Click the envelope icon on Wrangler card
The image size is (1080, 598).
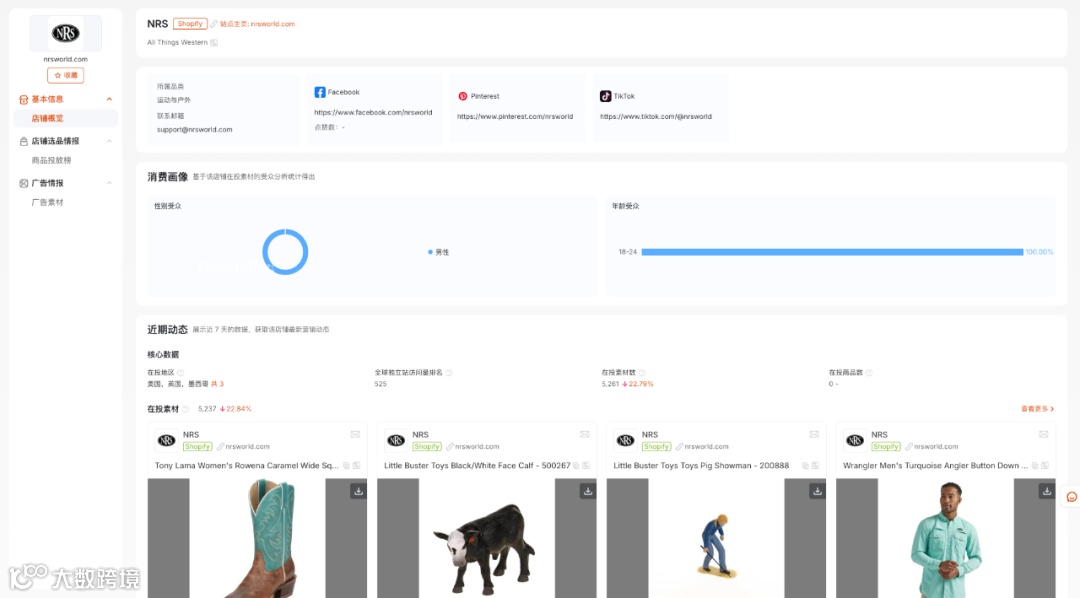point(1043,434)
